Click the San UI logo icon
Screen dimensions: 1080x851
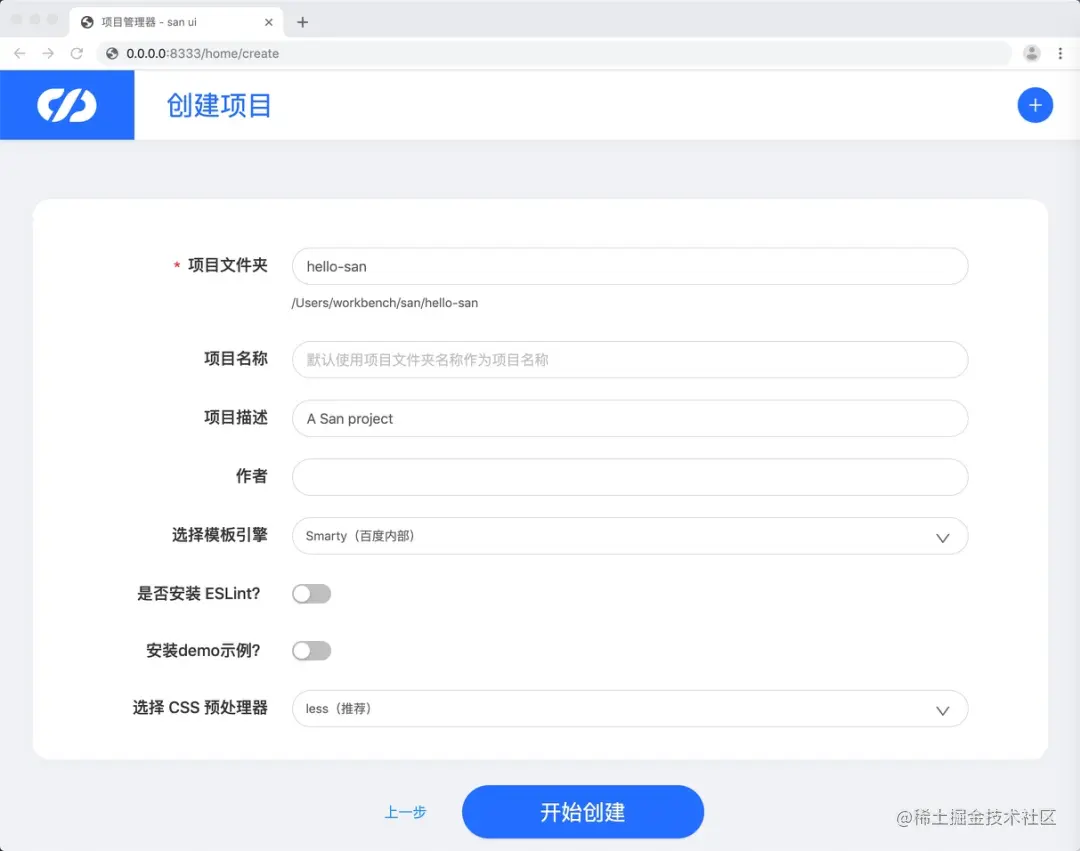tap(66, 104)
